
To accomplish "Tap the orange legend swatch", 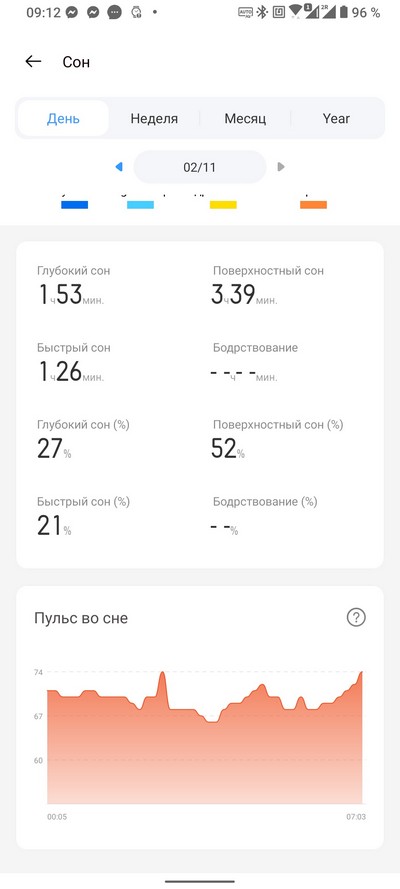I will [313, 205].
